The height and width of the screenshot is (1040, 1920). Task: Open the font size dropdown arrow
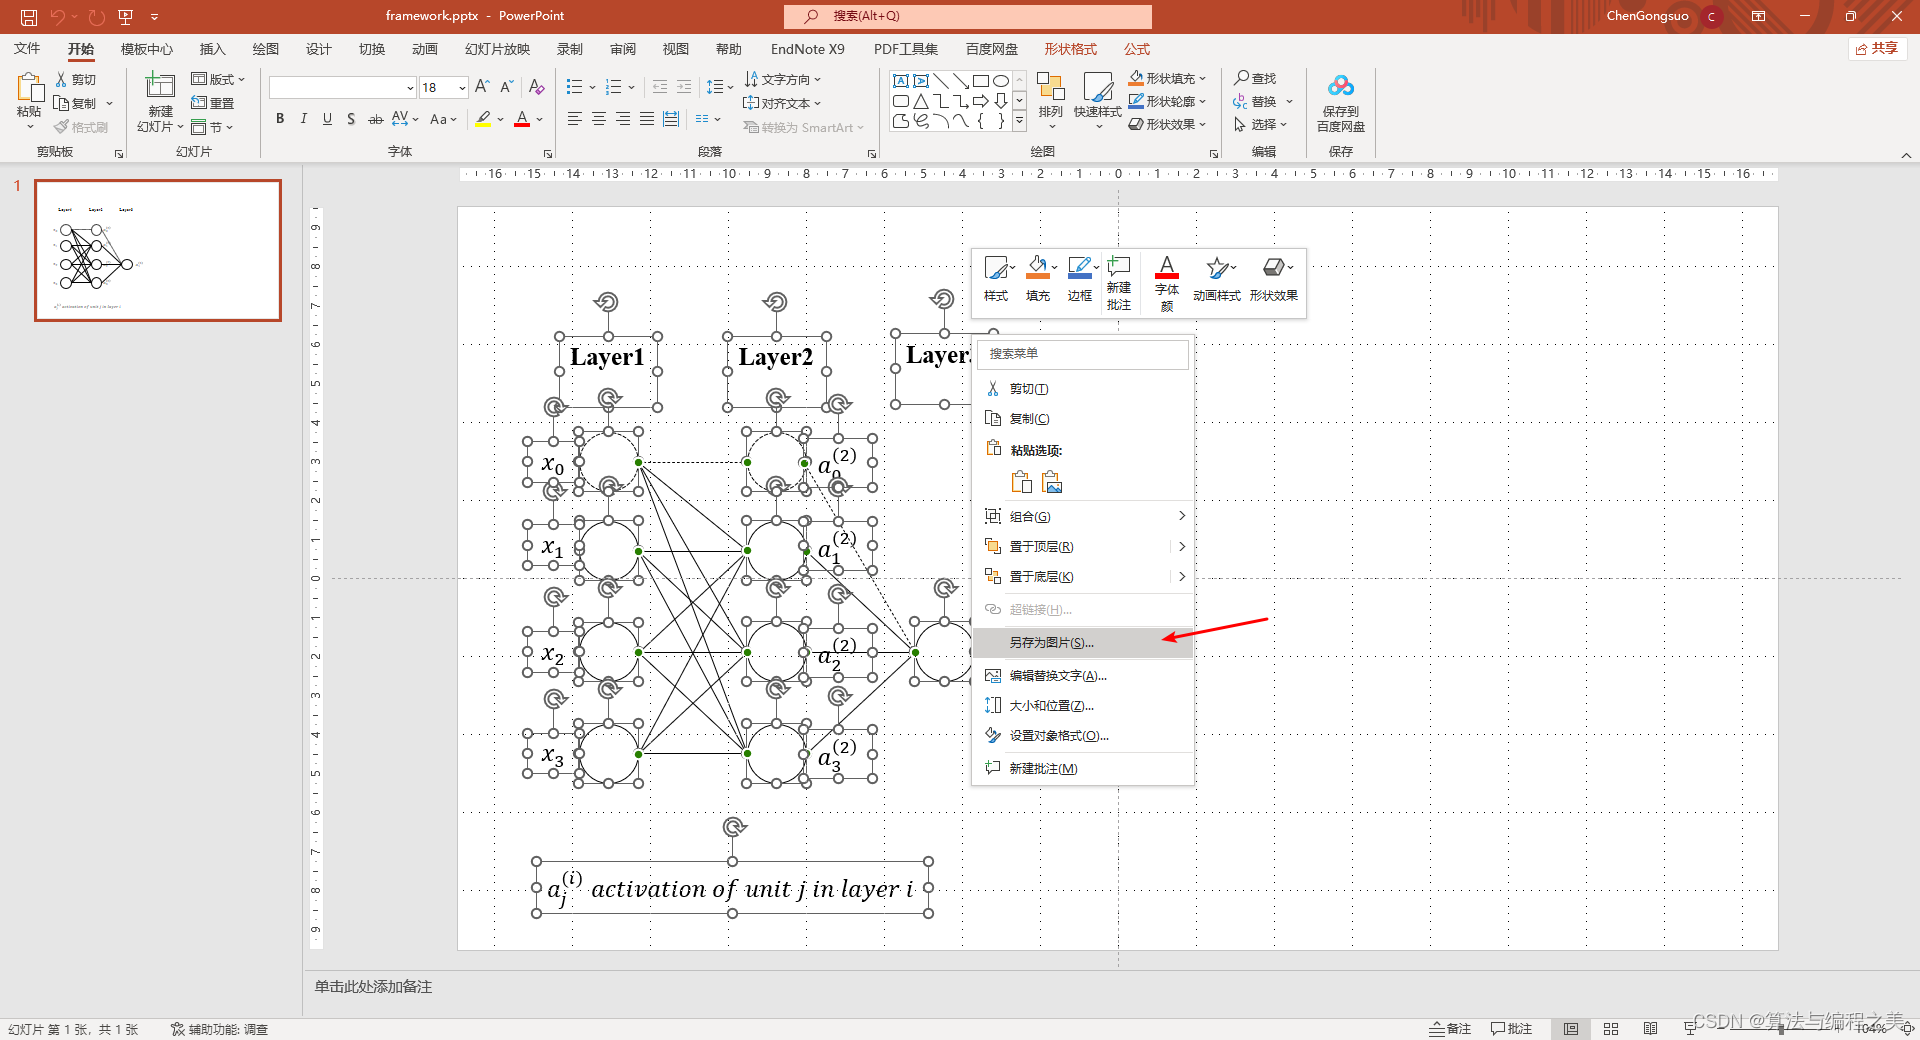(x=461, y=88)
